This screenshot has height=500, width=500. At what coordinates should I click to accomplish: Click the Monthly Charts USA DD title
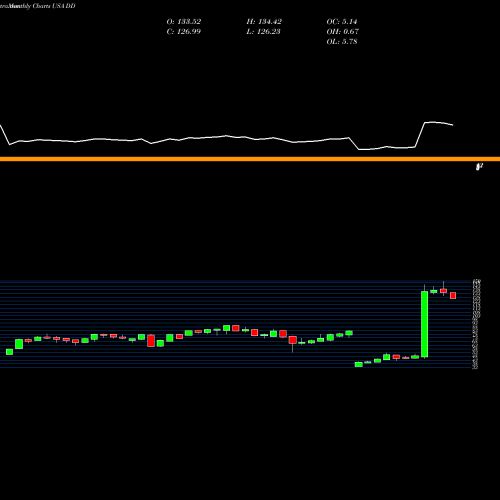37,6
